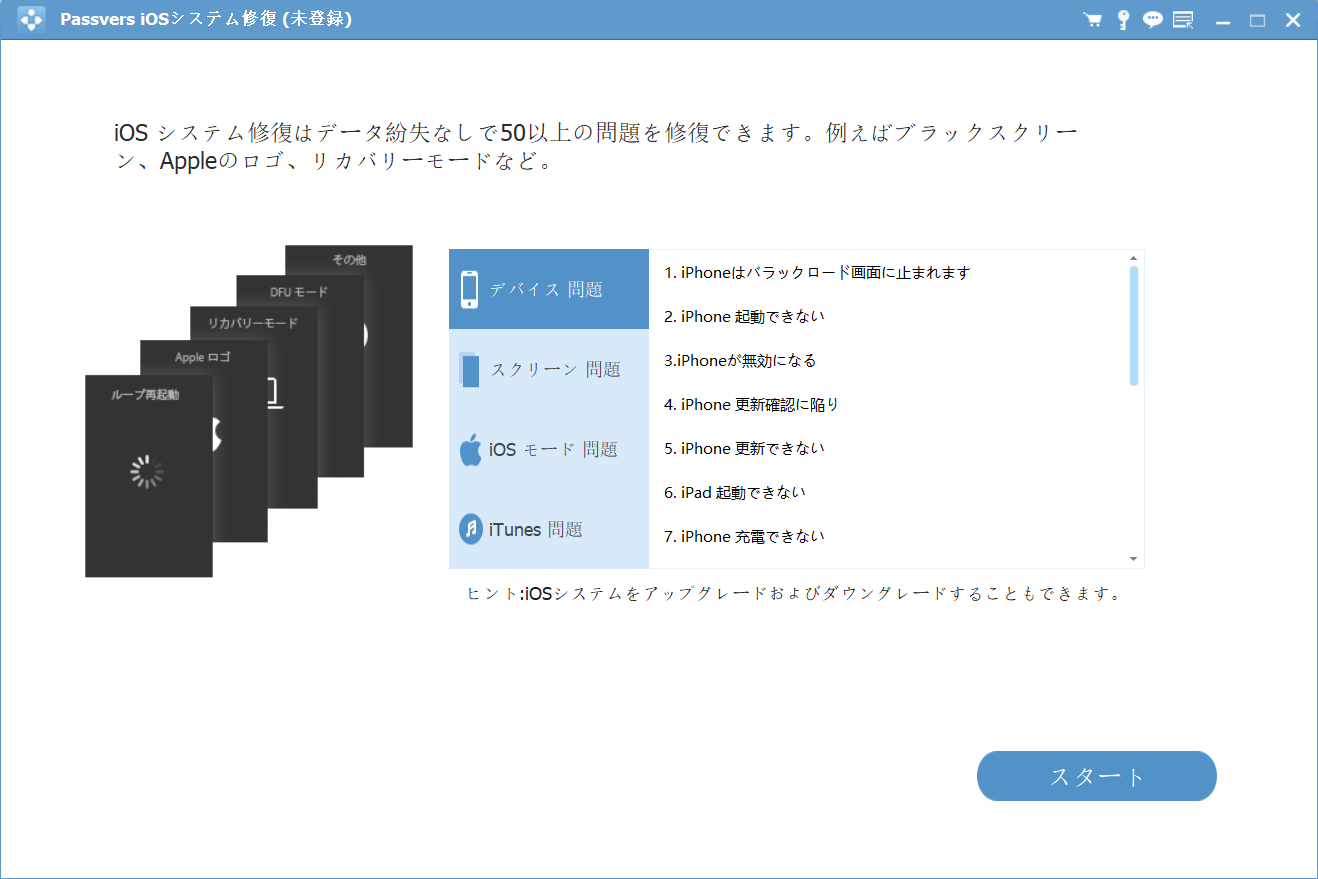Click the iTunes music note icon
The image size is (1318, 879).
point(471,529)
